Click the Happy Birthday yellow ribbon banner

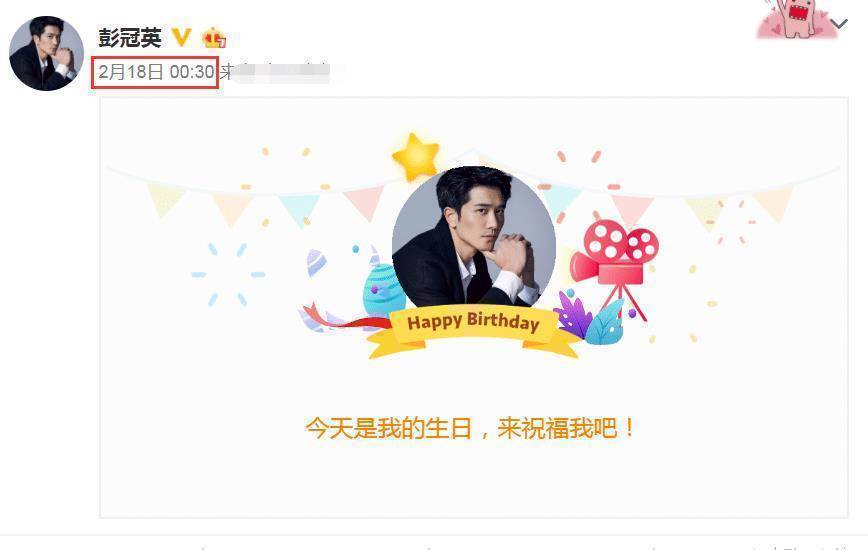(x=474, y=331)
